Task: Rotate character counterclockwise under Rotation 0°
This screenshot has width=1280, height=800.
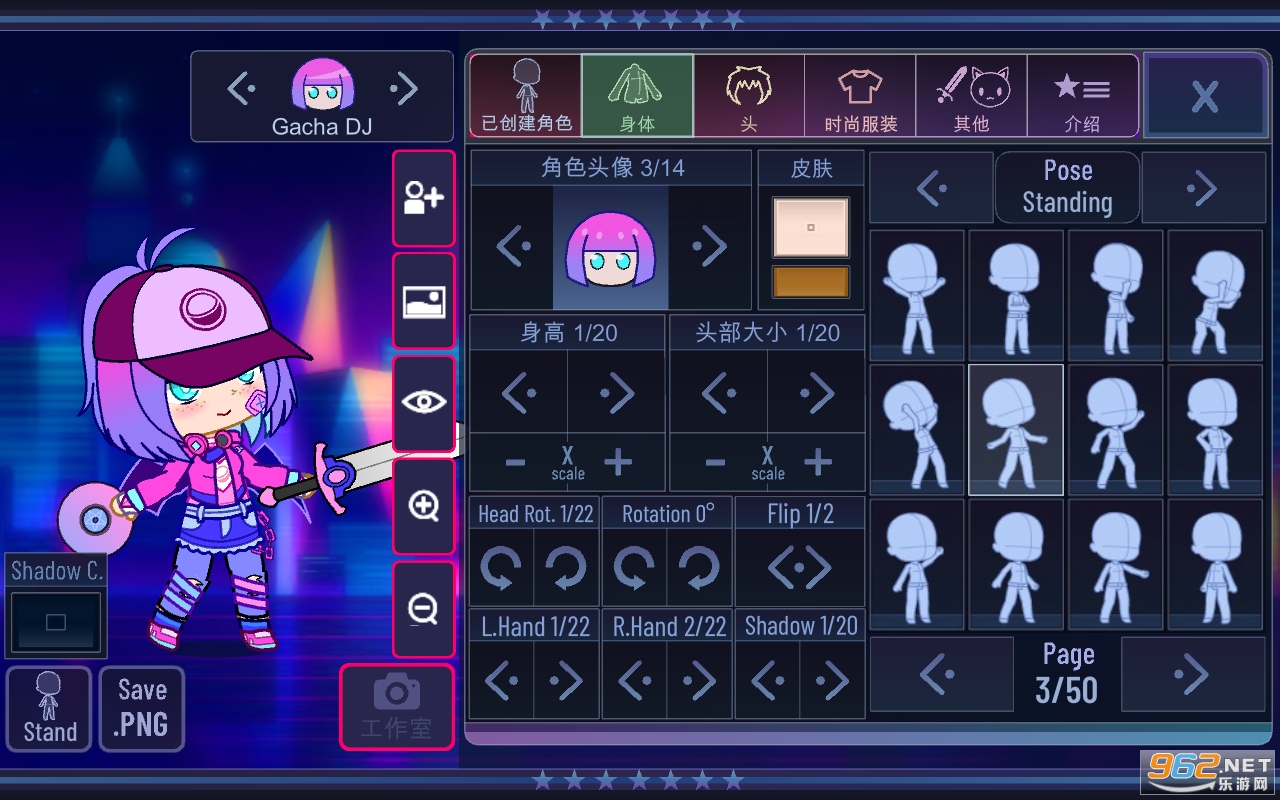Action: click(x=635, y=568)
